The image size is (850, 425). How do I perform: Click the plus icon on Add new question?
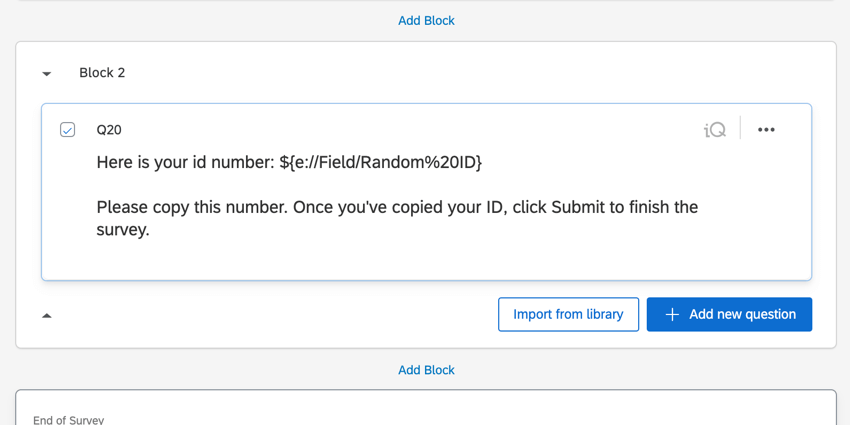coord(672,314)
